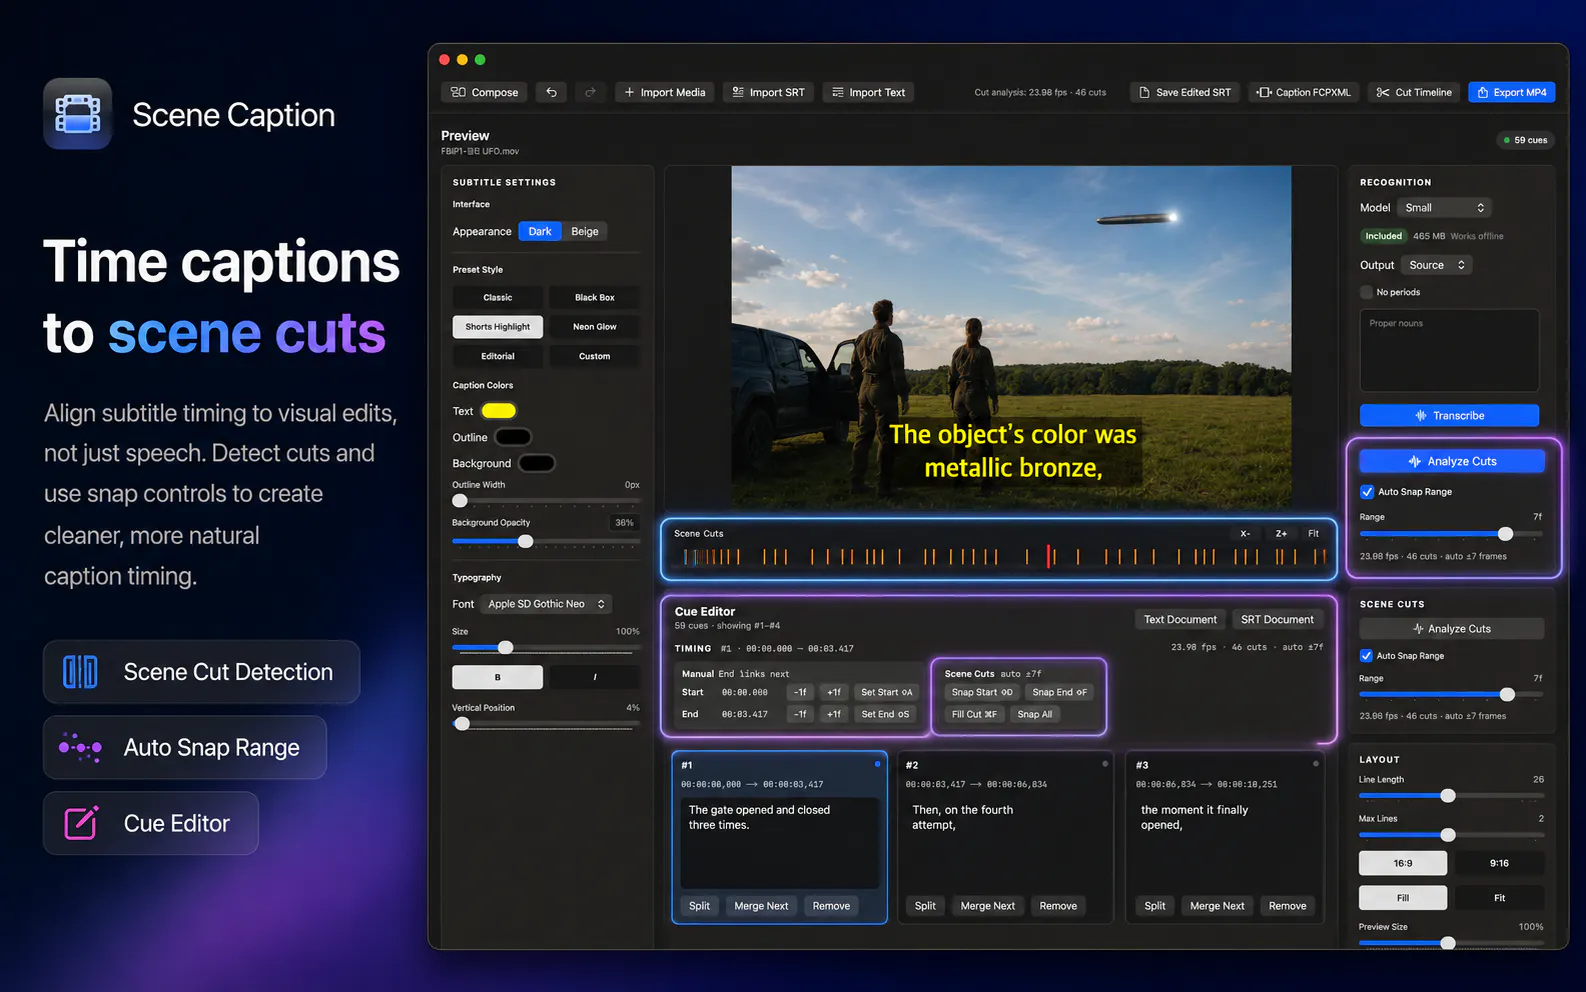Click the Vertical Position slider handle
The width and height of the screenshot is (1586, 992).
click(462, 724)
